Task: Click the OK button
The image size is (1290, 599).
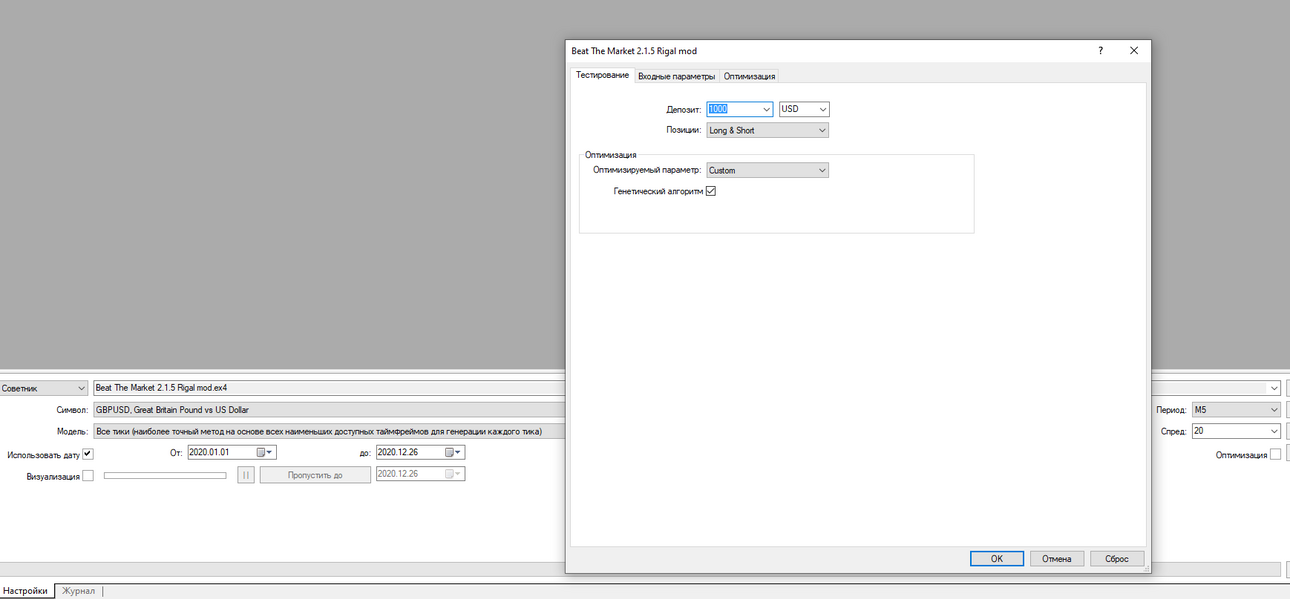Action: point(997,559)
